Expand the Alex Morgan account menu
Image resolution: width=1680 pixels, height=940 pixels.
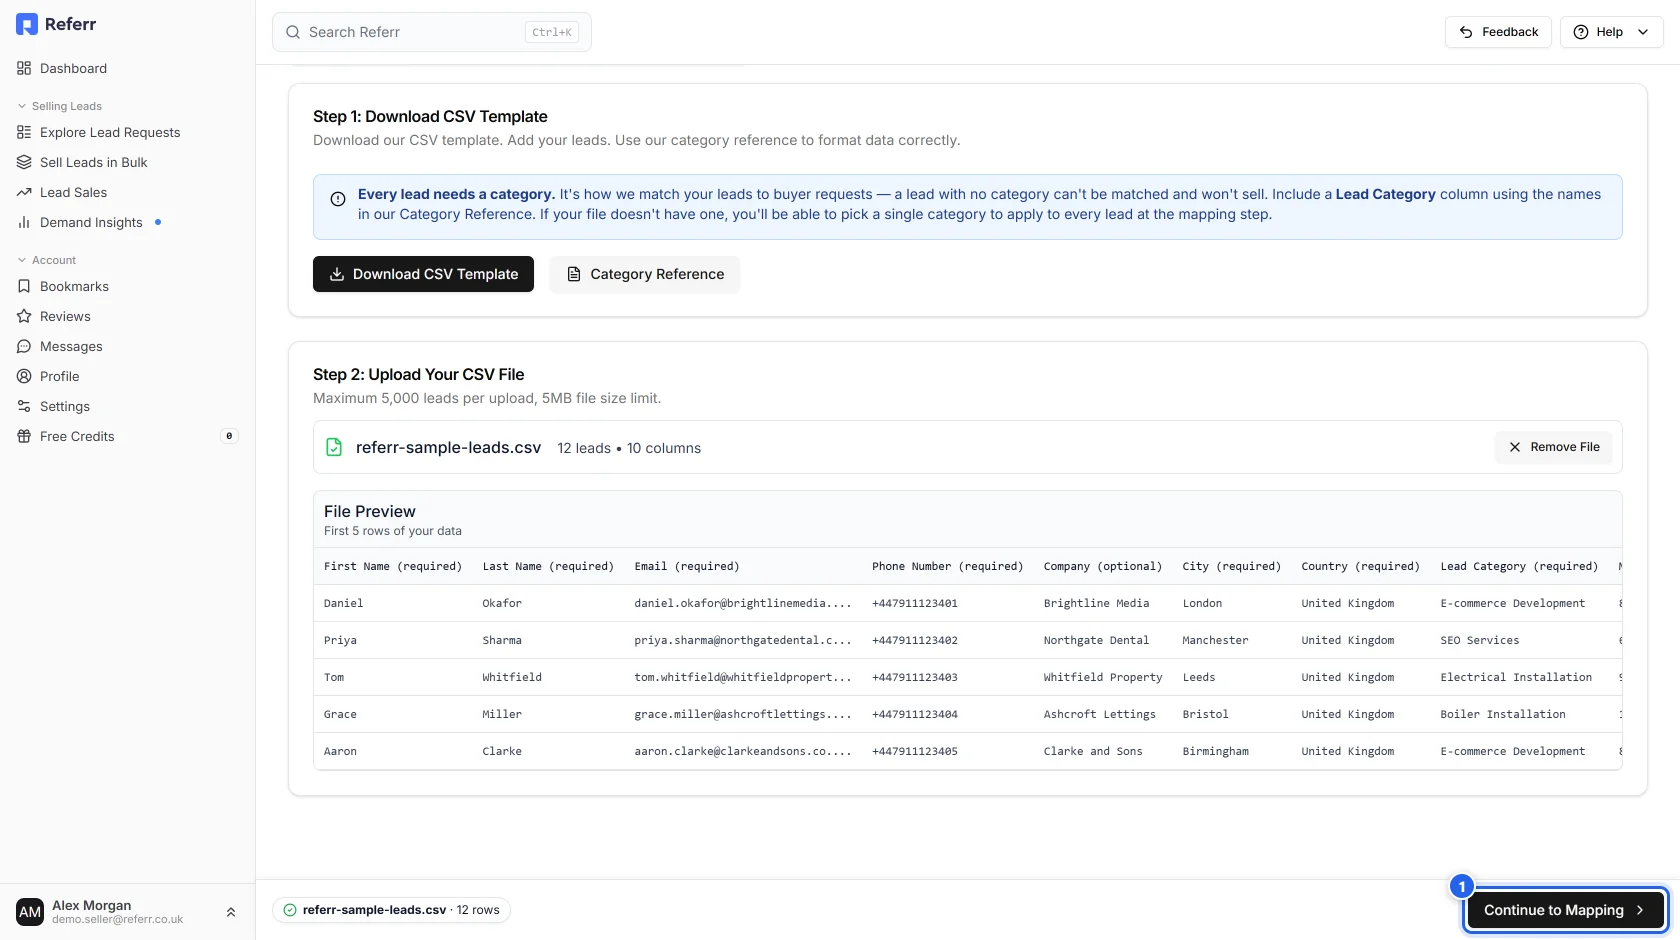tap(231, 912)
